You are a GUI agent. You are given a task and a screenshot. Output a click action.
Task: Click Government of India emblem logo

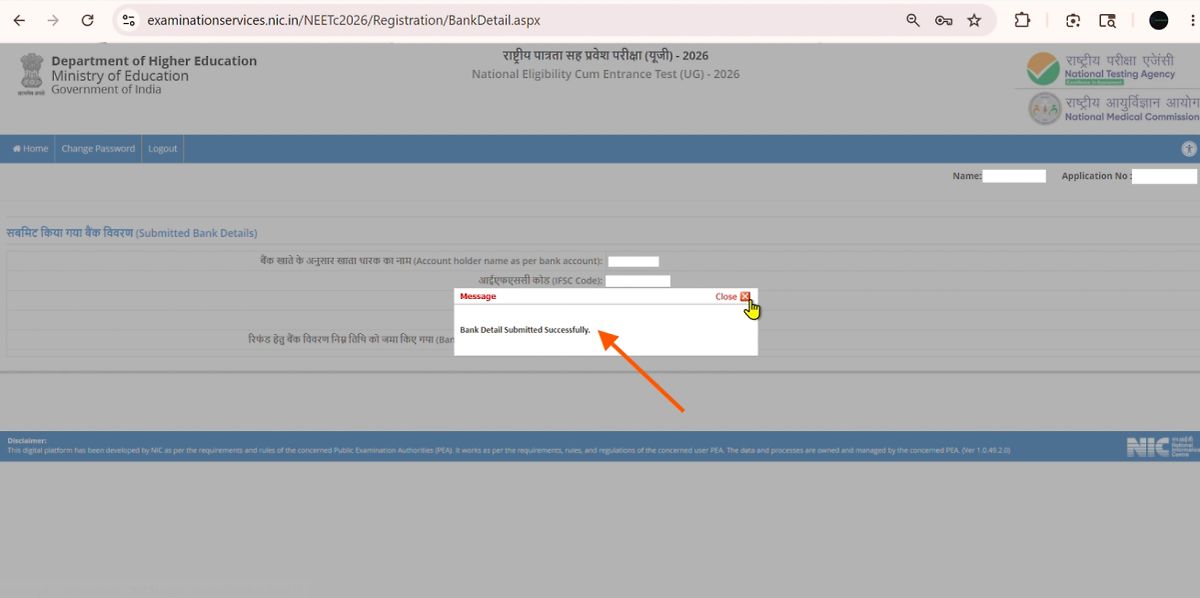click(31, 75)
